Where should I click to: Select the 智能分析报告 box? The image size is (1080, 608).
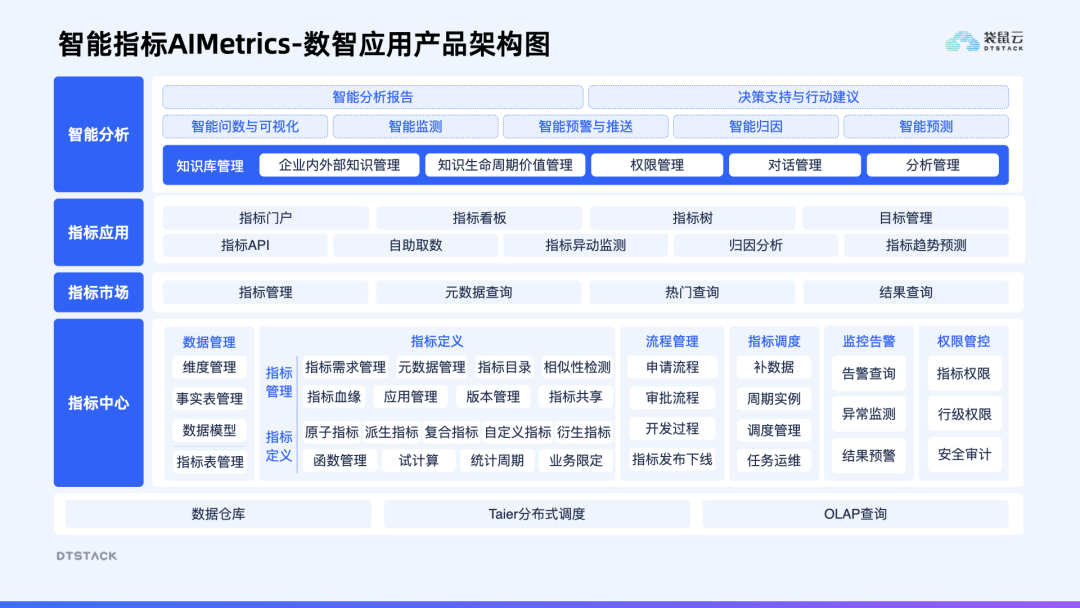(x=373, y=97)
